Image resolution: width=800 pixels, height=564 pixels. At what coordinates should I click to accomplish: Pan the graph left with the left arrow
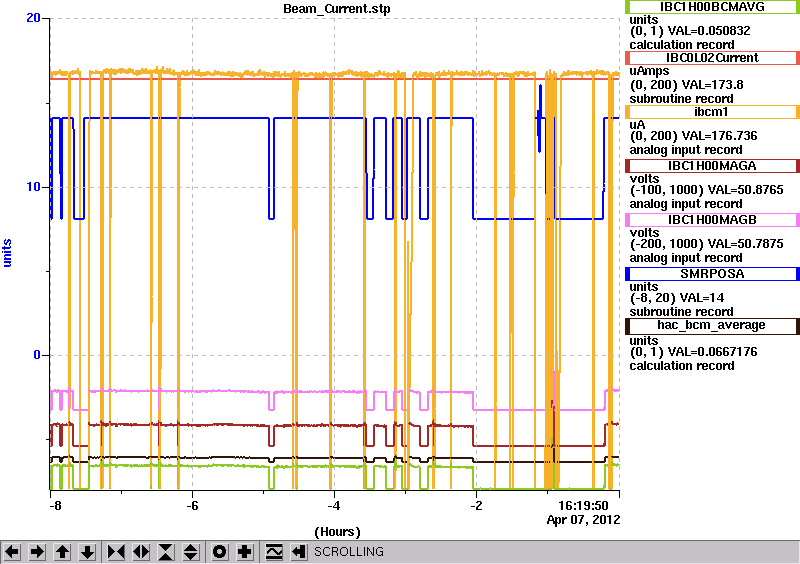[13, 552]
